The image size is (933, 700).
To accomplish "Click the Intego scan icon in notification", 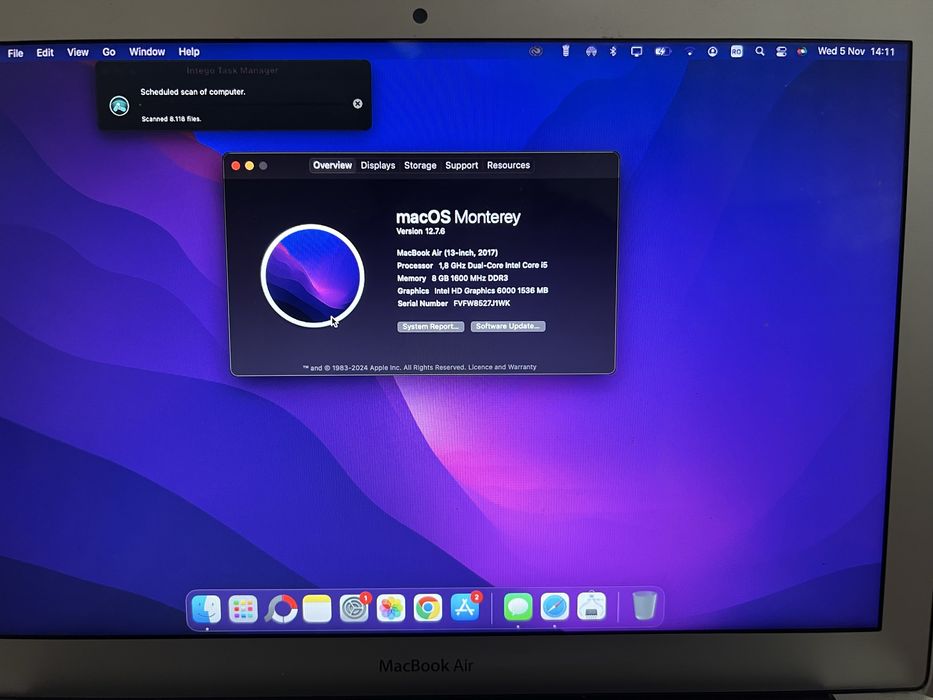I will coord(120,106).
